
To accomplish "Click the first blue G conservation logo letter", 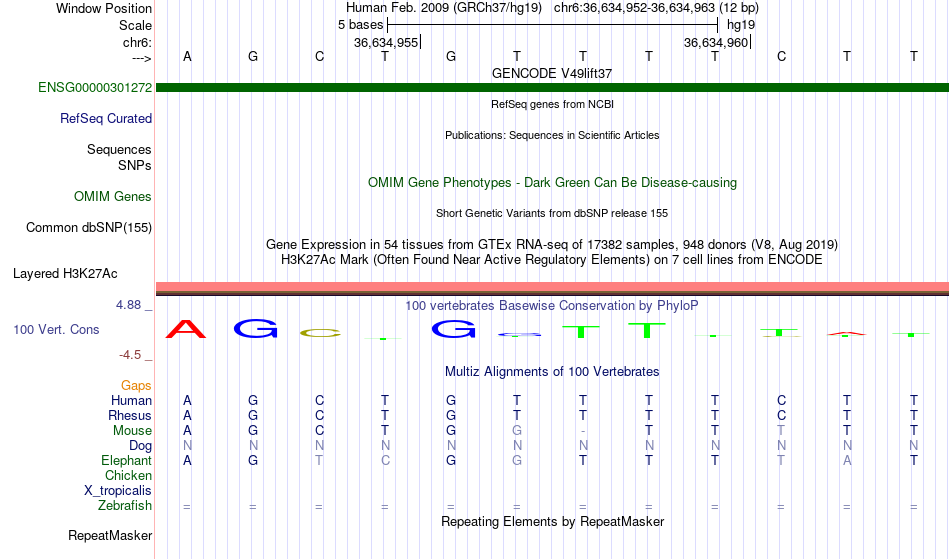I will 255,329.
